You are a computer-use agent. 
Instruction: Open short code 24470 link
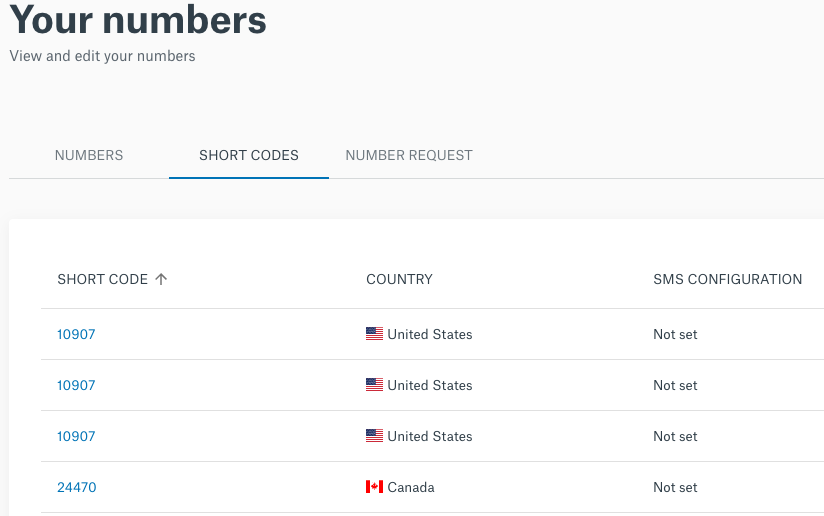click(x=77, y=487)
